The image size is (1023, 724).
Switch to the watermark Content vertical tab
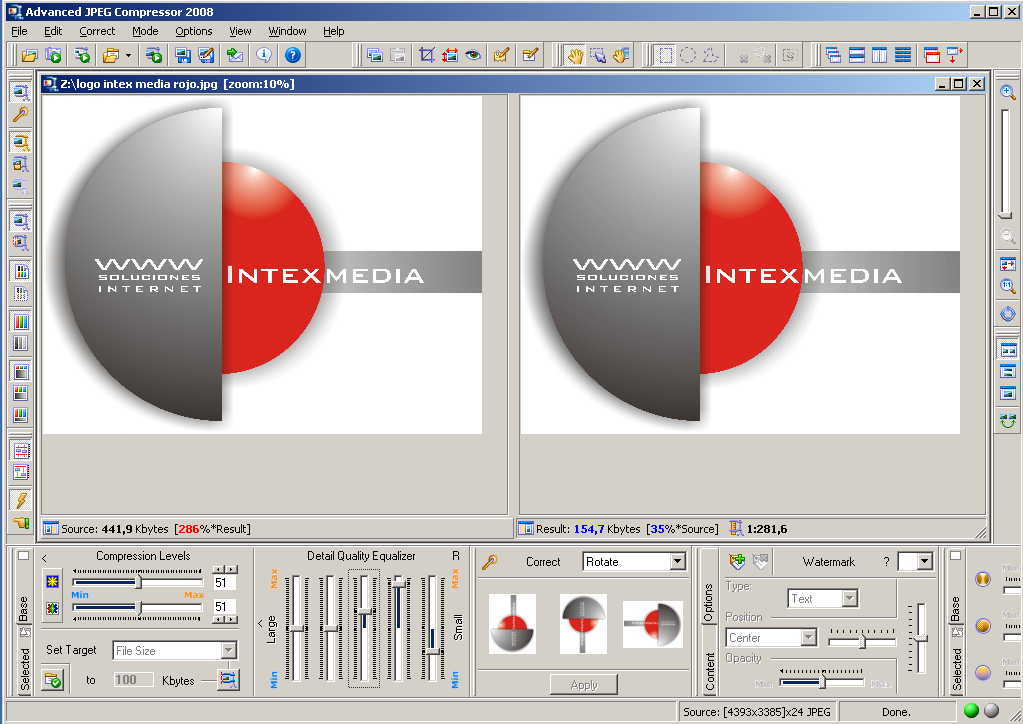709,671
